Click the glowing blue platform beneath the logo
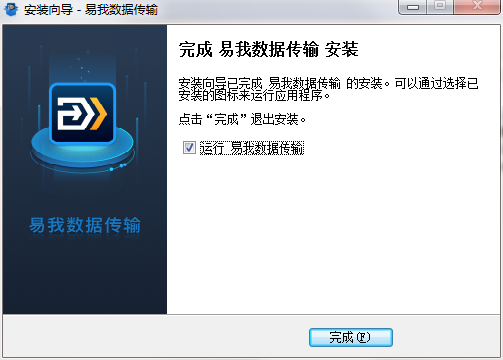503x360 pixels. coord(83,150)
